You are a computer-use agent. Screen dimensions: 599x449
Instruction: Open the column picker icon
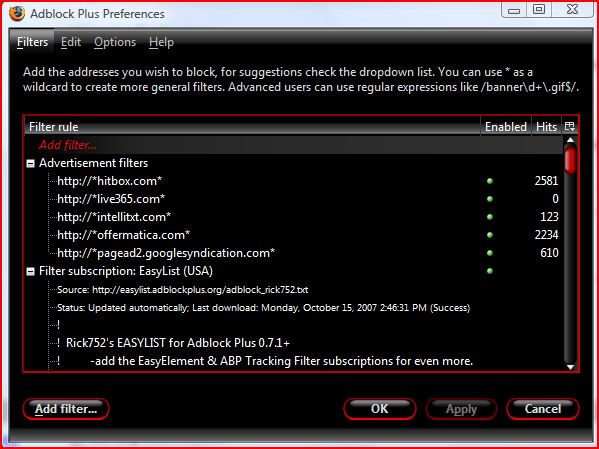570,126
